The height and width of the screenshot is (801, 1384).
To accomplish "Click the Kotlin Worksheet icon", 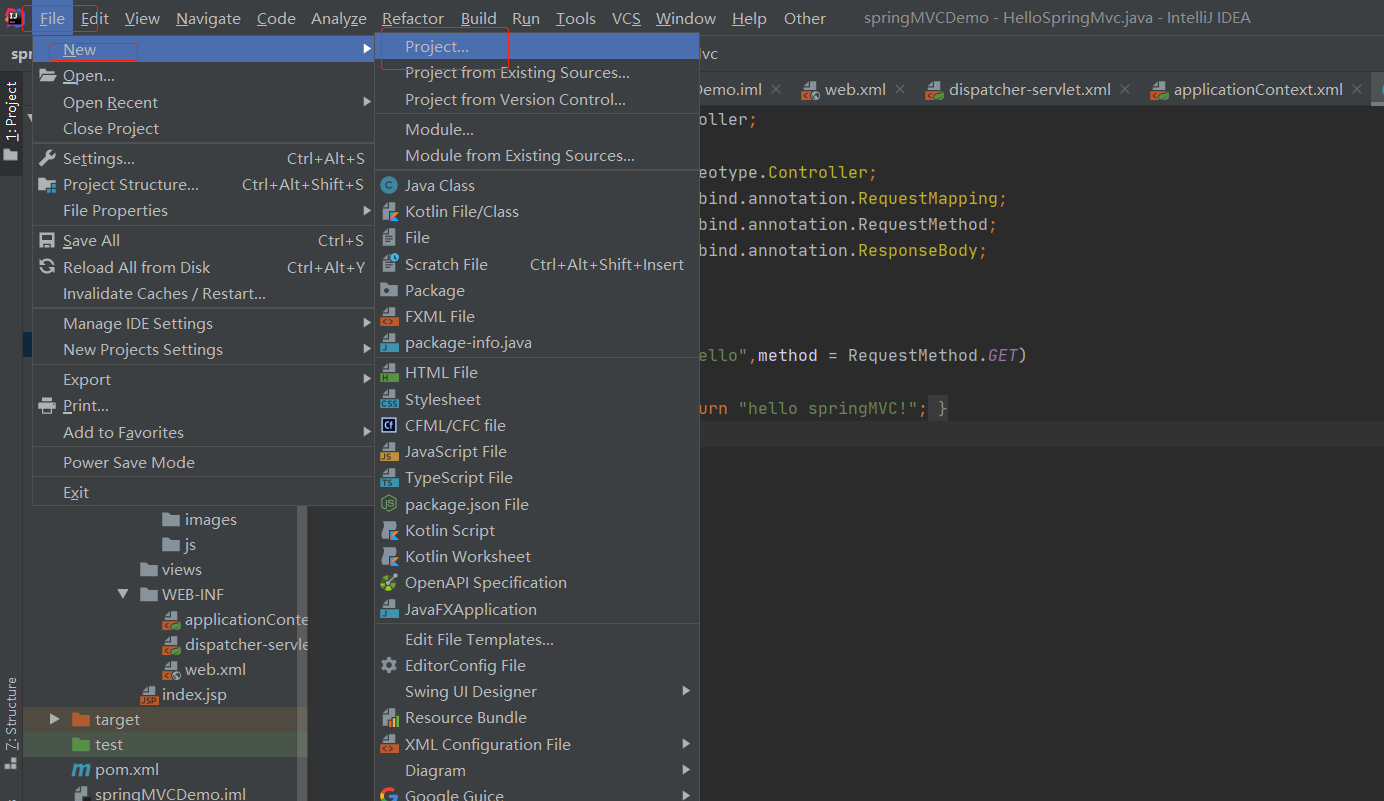I will pos(389,556).
